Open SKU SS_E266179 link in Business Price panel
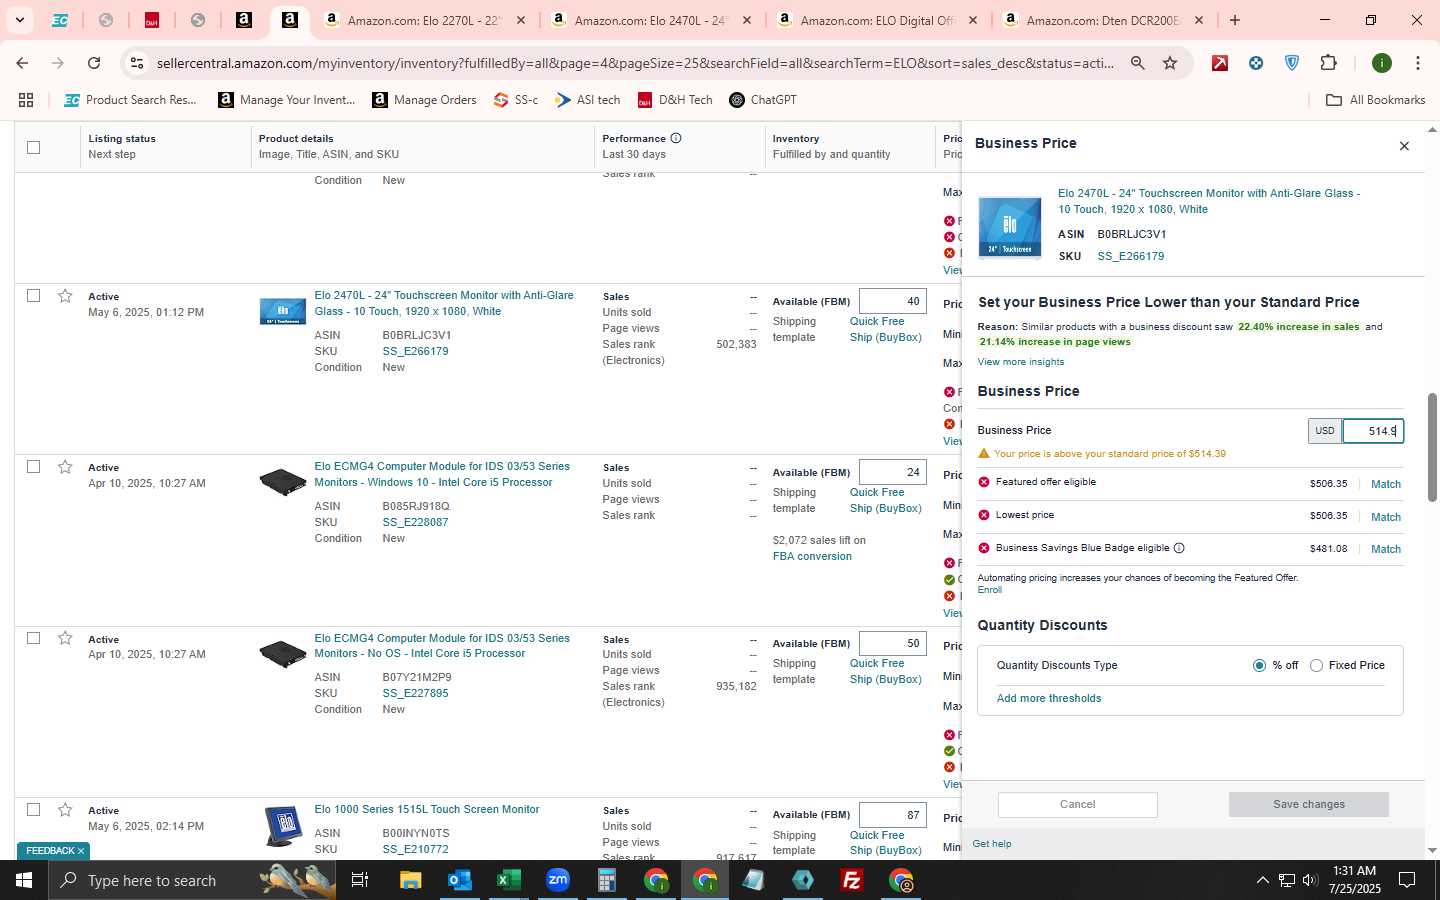Viewport: 1440px width, 900px height. pyautogui.click(x=1130, y=257)
